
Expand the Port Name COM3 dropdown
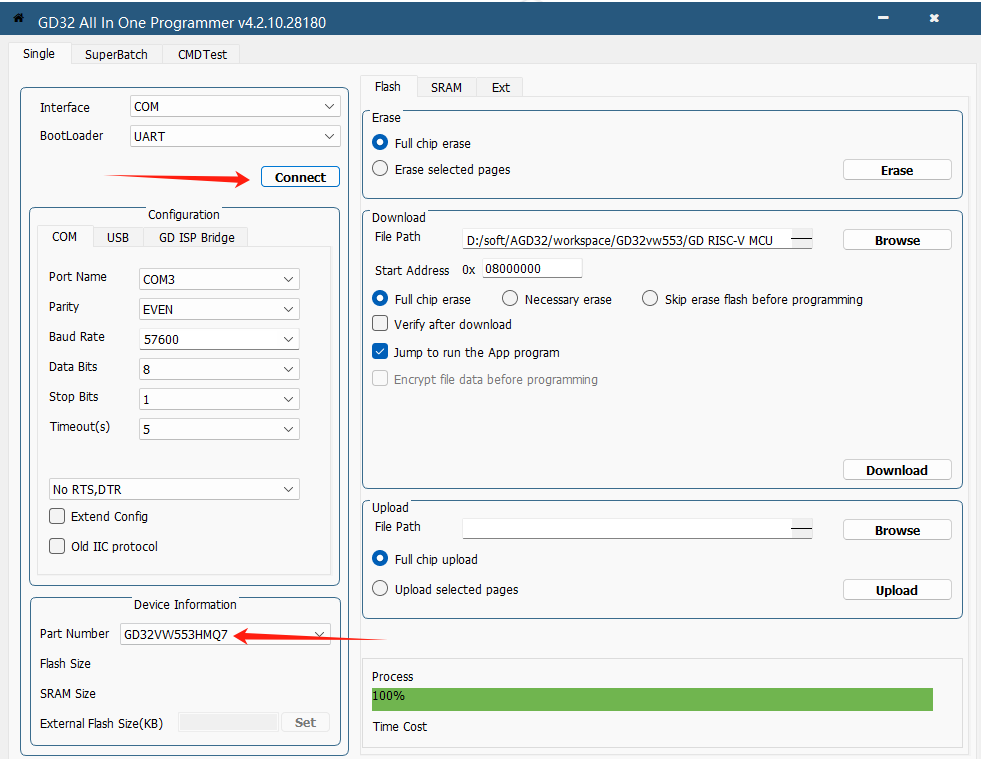point(219,280)
